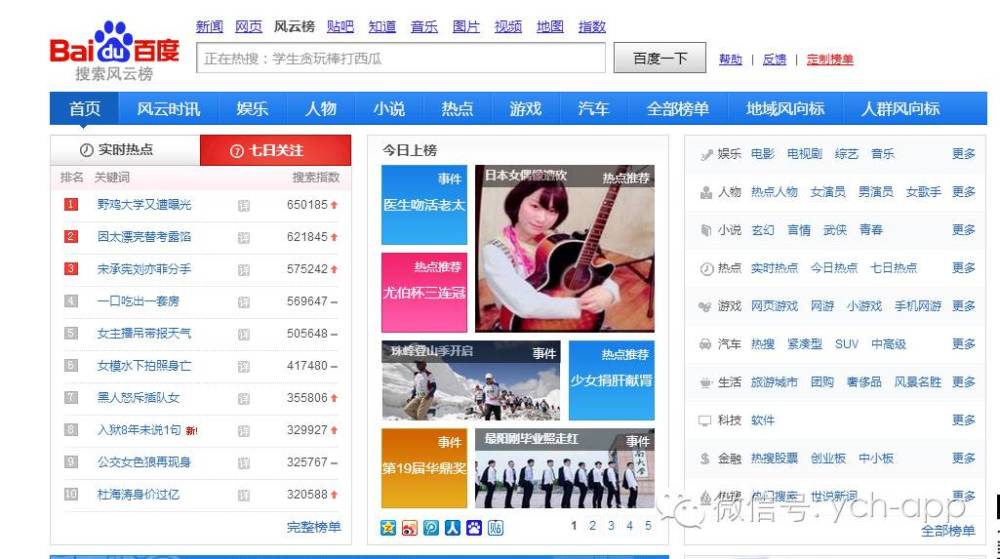Screen dimensions: 1000x559
Task: Open 贴吧 link above search box
Action: pos(340,26)
